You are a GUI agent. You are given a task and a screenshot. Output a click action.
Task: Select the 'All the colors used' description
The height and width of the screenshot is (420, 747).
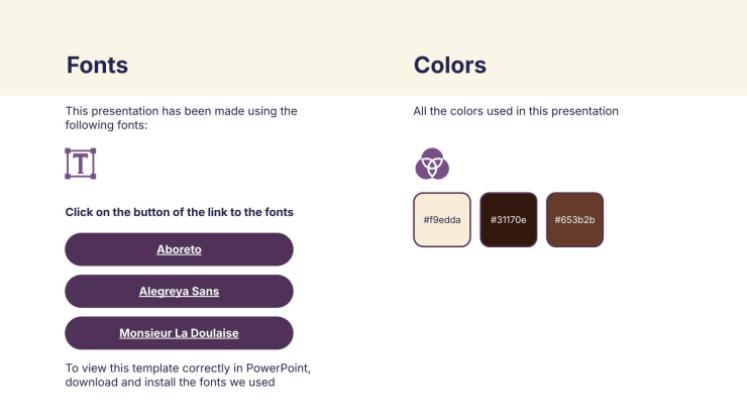516,111
